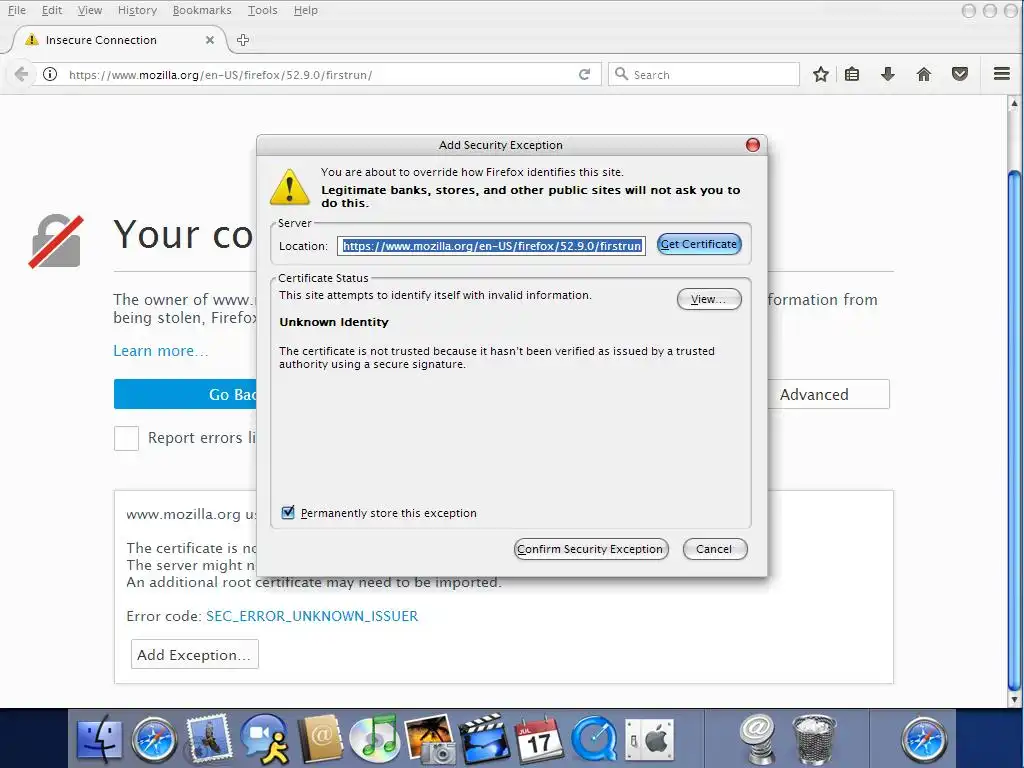Click the page scrollbar down arrow

coord(1014,699)
